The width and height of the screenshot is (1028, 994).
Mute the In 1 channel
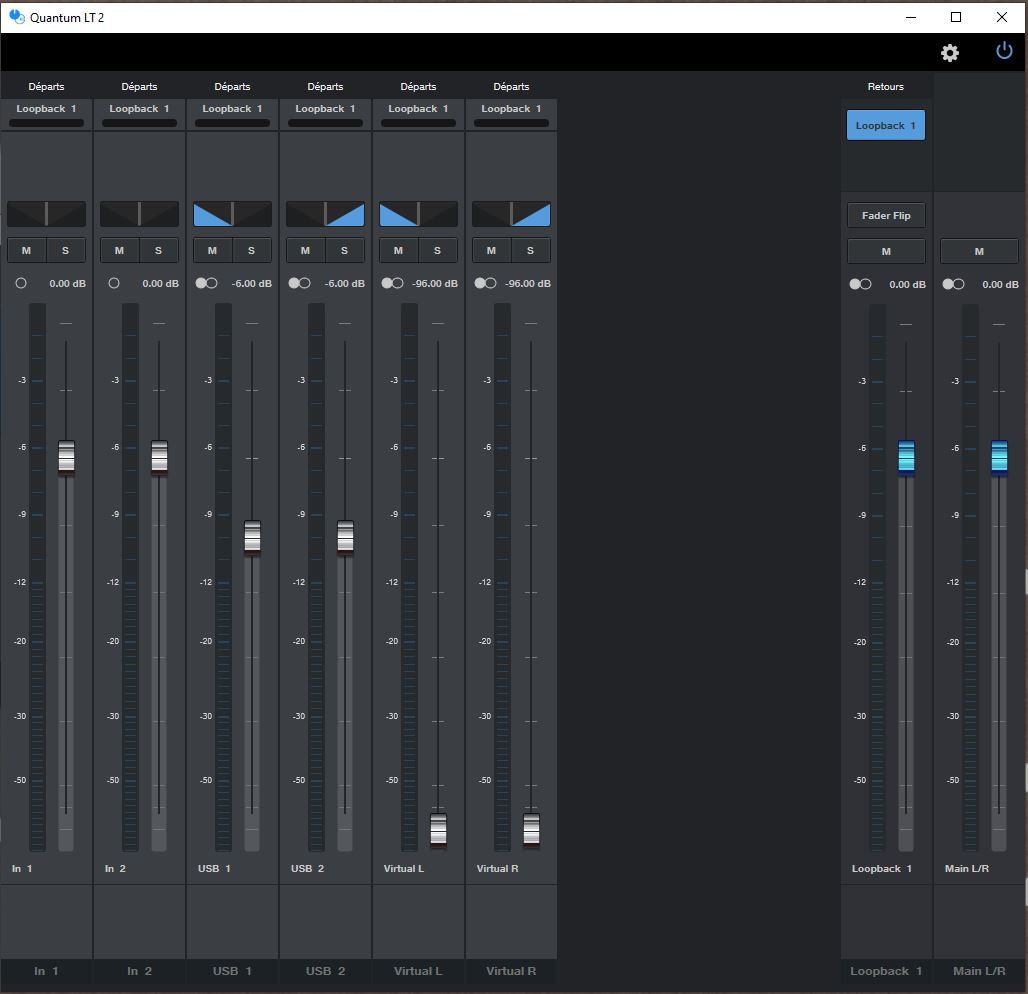(27, 251)
